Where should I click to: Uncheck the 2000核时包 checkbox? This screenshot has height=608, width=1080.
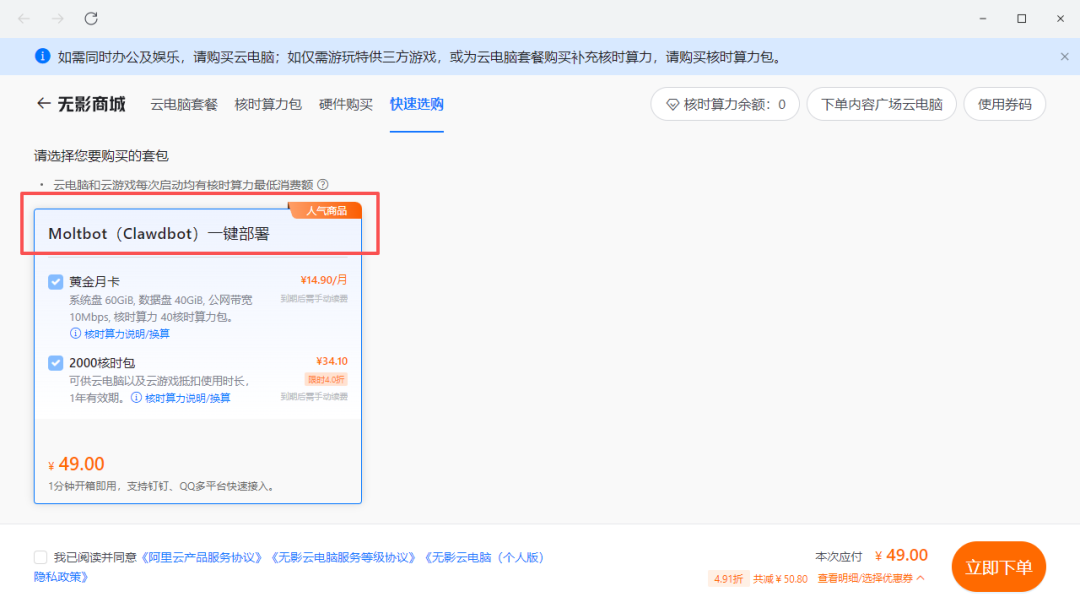point(56,362)
